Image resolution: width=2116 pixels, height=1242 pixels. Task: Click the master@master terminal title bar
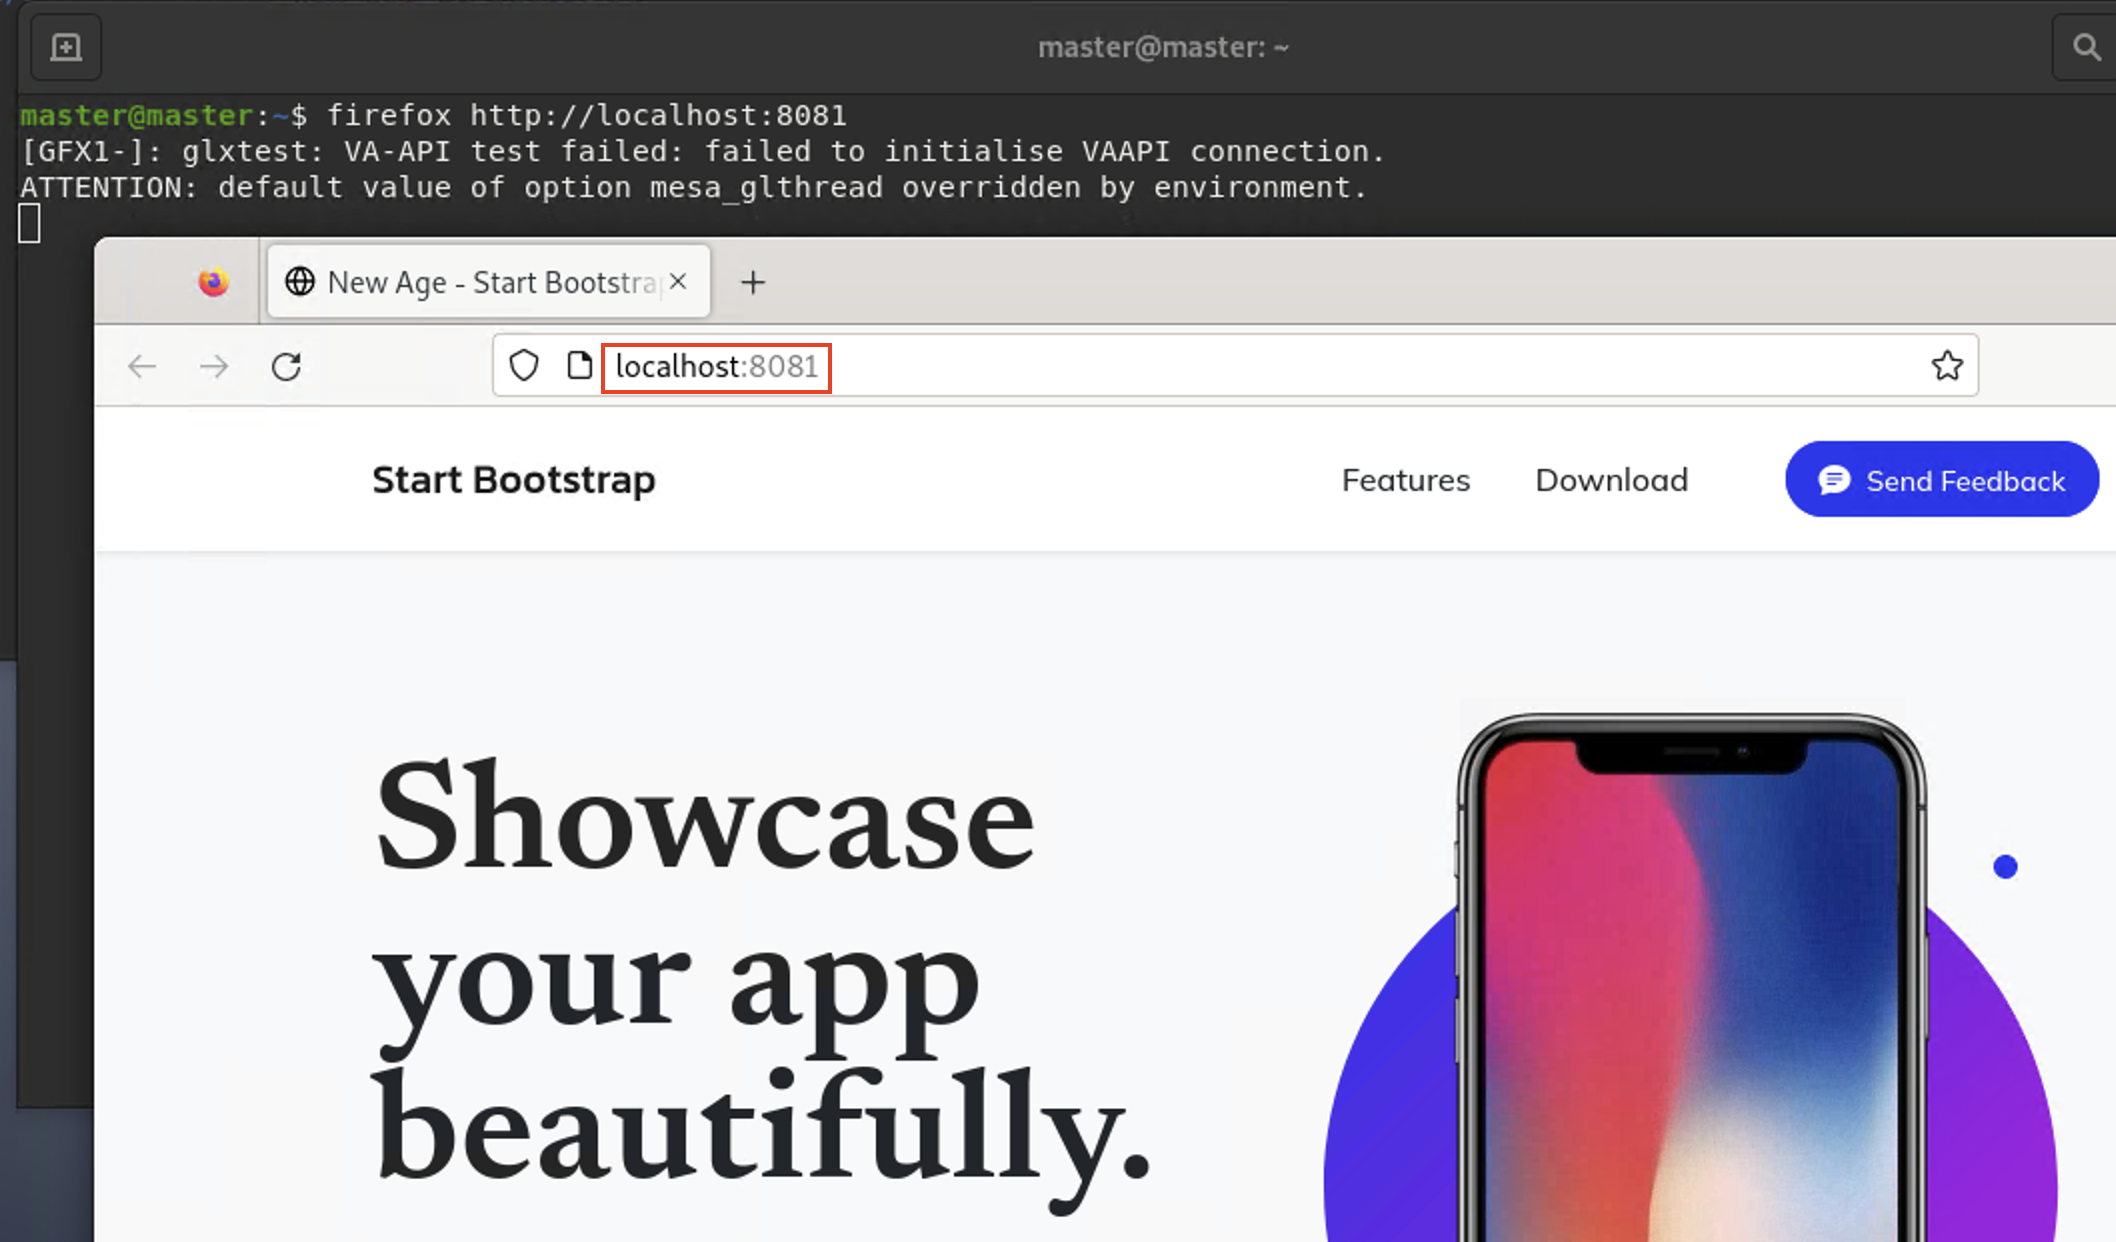(1163, 47)
